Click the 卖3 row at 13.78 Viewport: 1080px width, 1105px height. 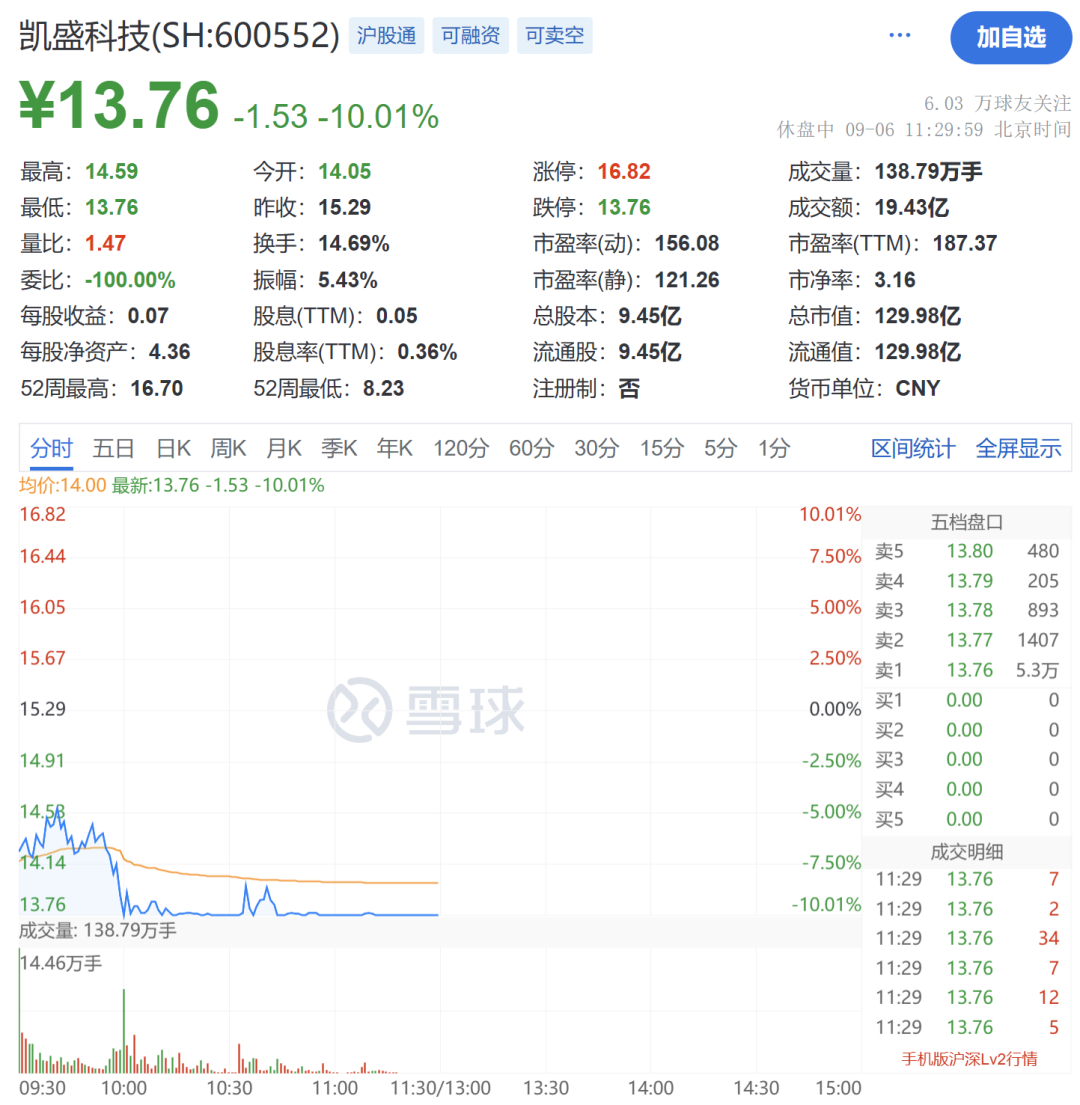point(967,610)
